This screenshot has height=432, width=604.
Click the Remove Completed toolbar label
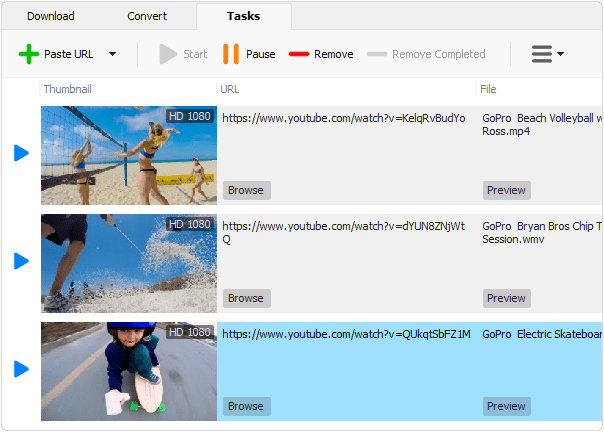tap(439, 54)
